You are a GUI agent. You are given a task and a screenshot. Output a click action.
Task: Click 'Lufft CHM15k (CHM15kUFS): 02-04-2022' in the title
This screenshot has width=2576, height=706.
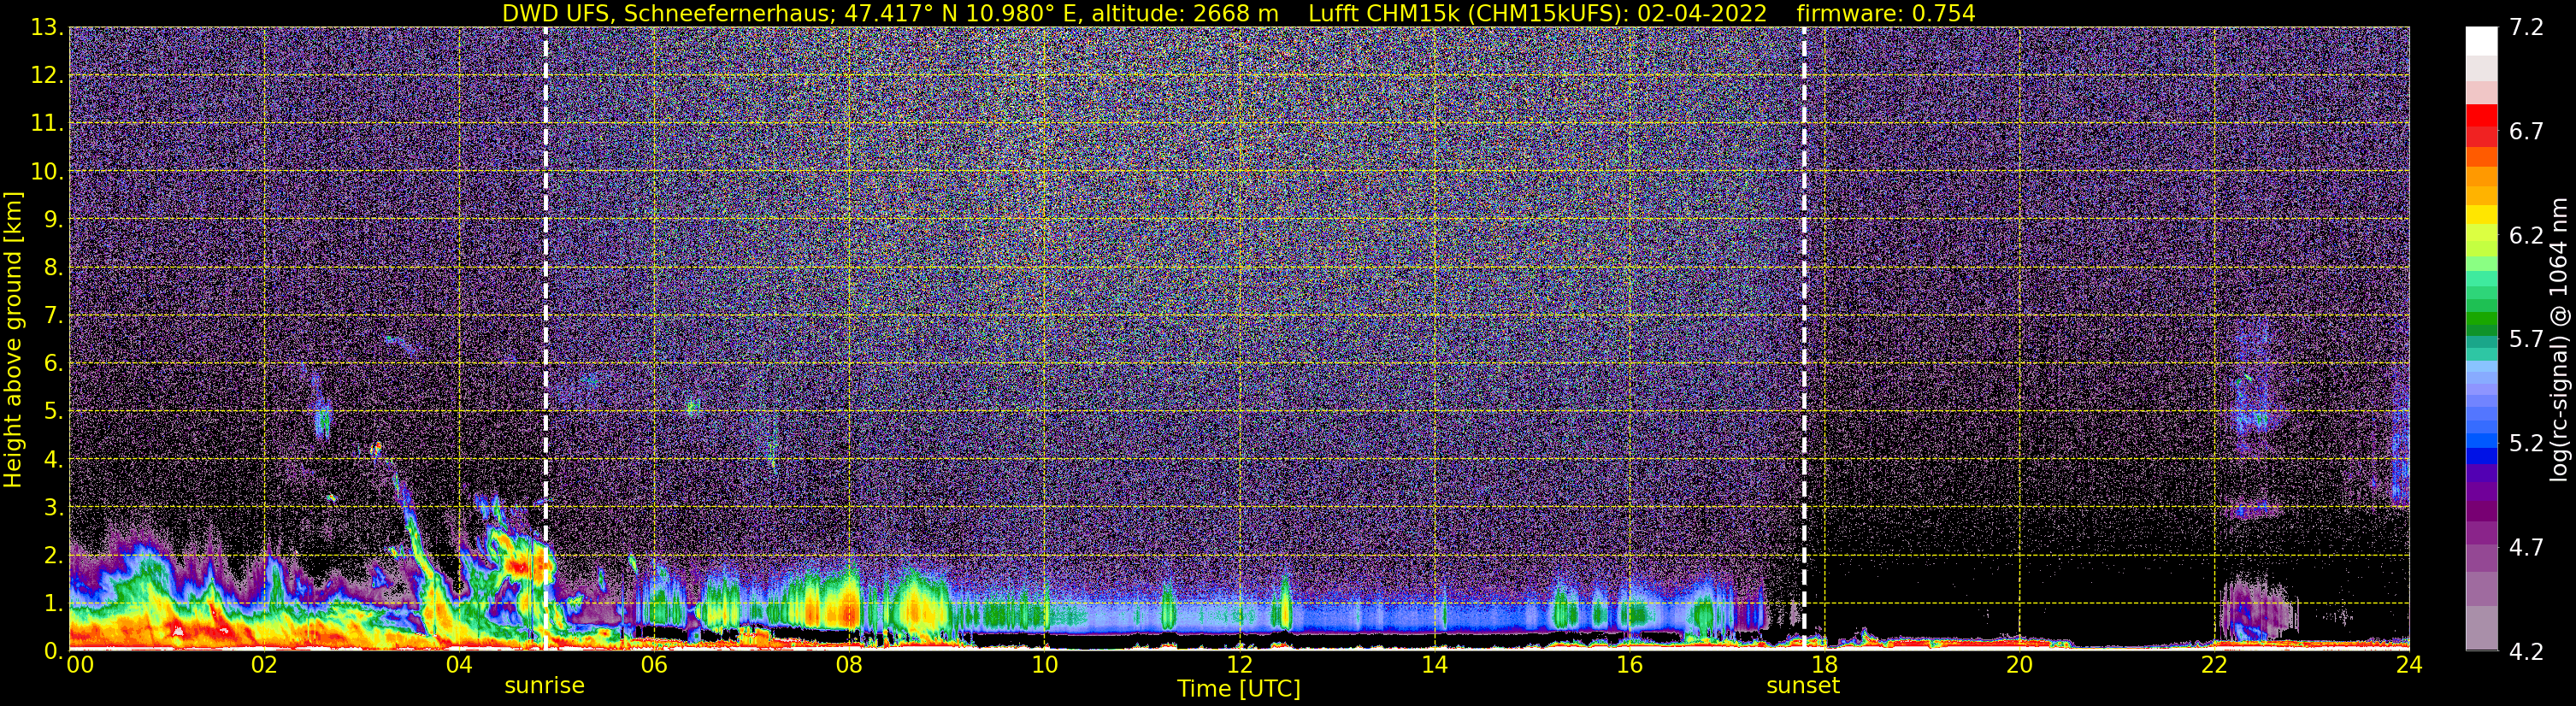[1537, 14]
